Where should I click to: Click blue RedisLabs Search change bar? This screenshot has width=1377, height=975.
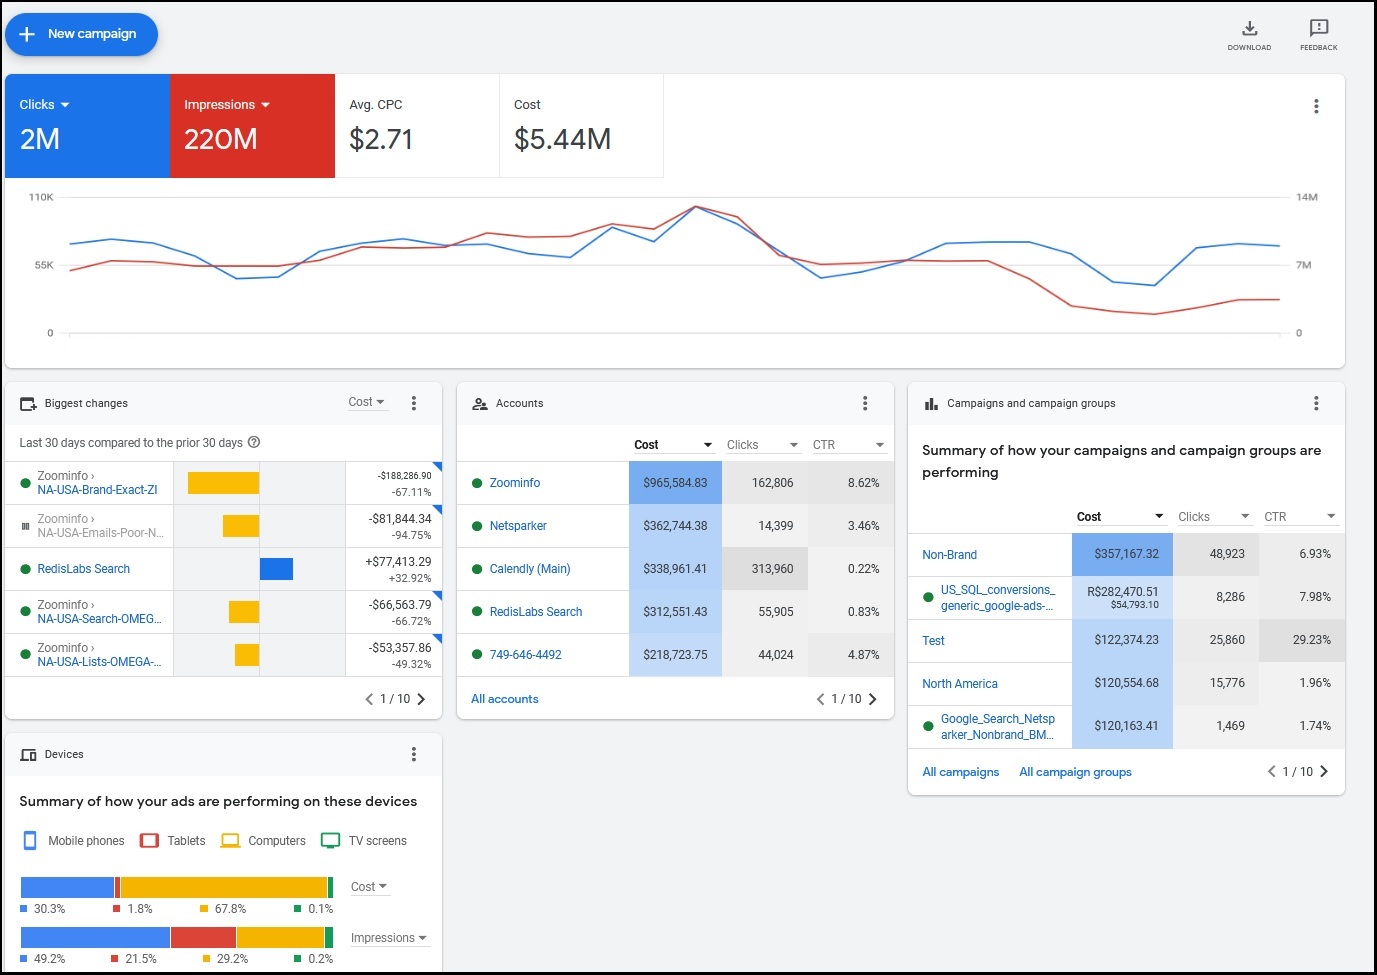[x=276, y=569]
